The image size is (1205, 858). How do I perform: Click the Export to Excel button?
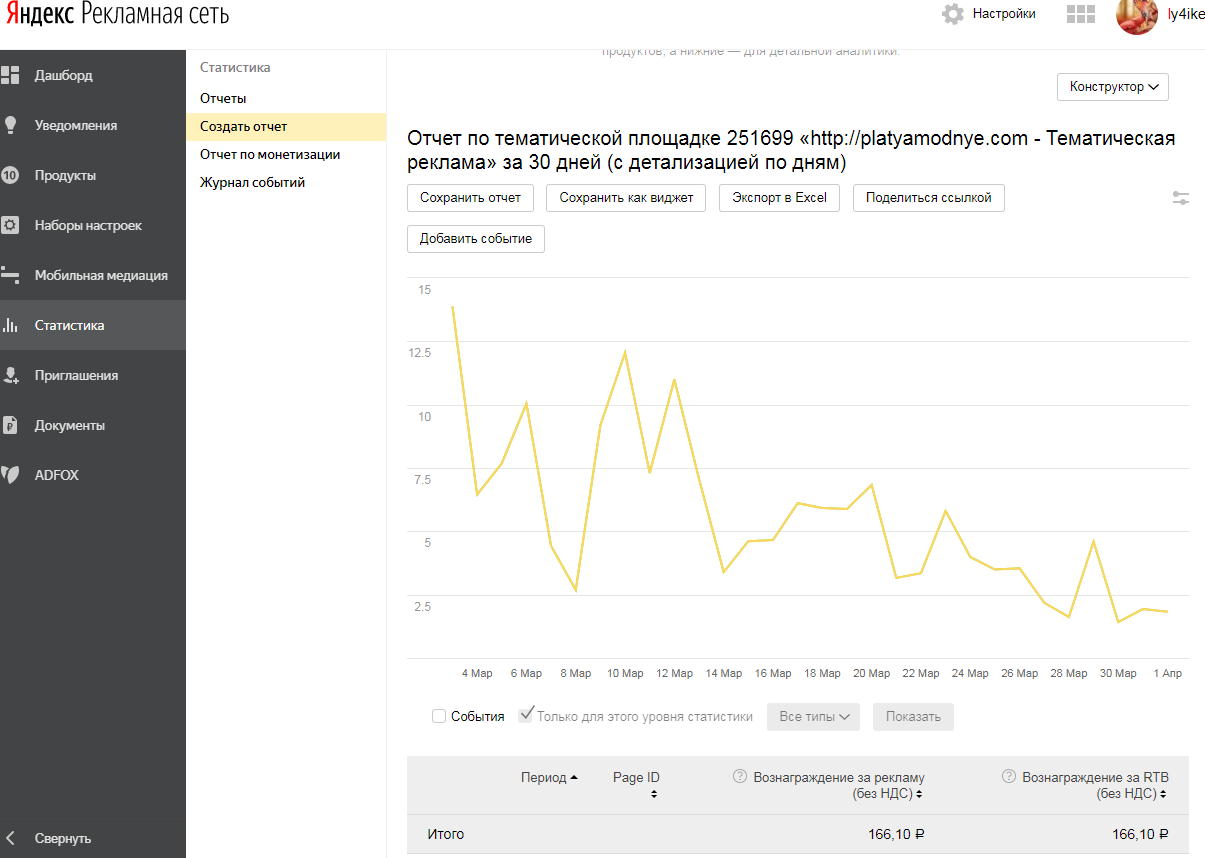779,198
